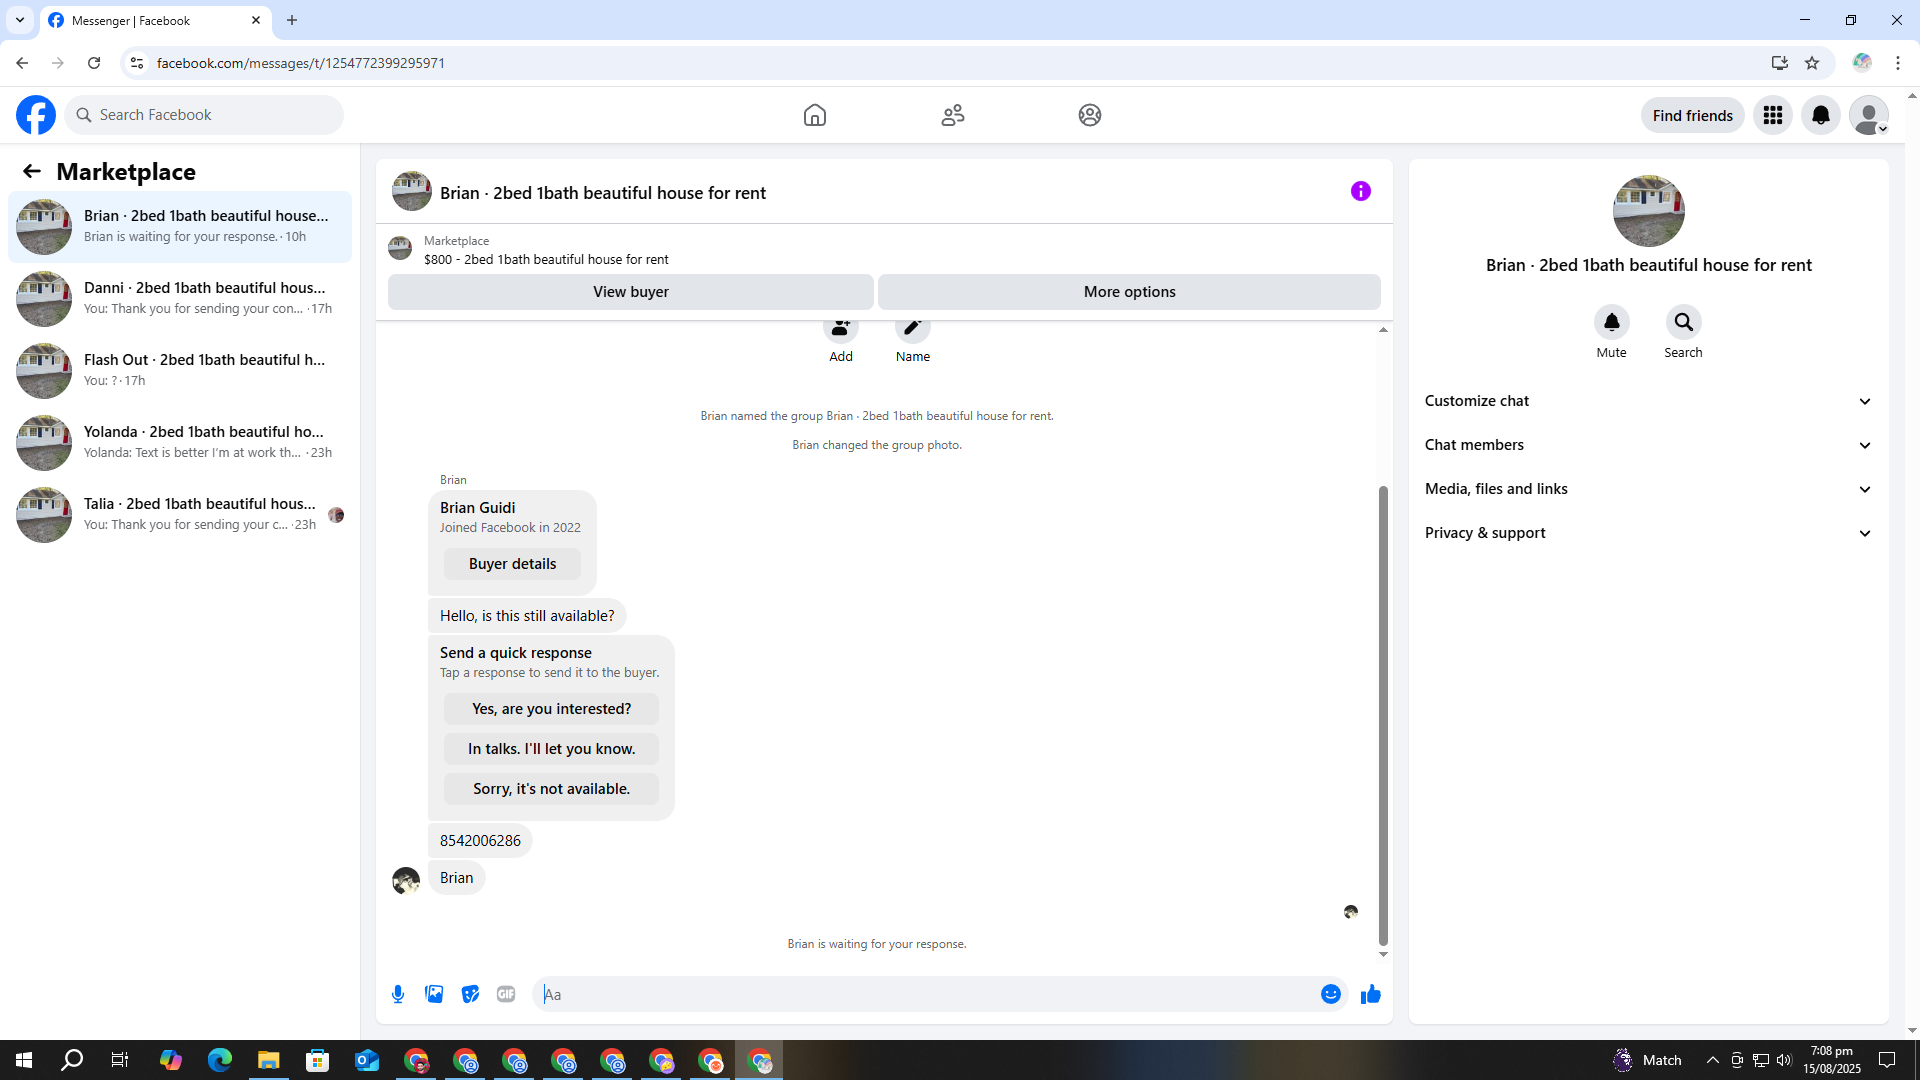Expand Media, files and links section

pyautogui.click(x=1648, y=489)
